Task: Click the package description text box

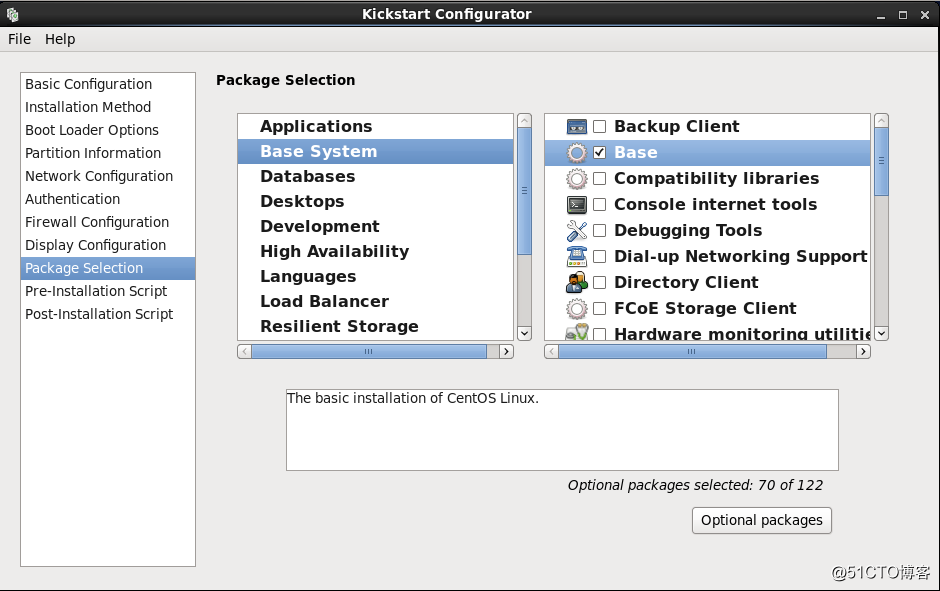Action: 562,430
